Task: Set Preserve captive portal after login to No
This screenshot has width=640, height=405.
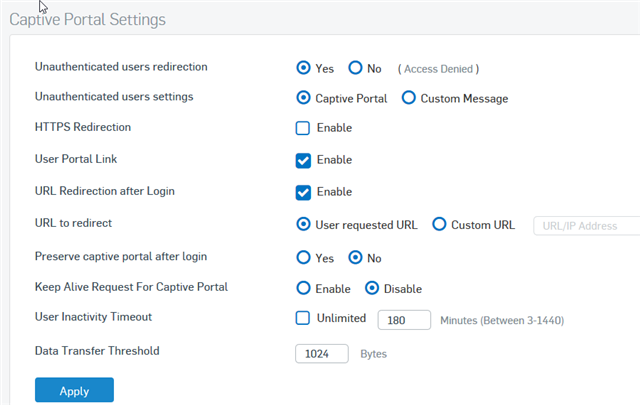Action: tap(355, 257)
